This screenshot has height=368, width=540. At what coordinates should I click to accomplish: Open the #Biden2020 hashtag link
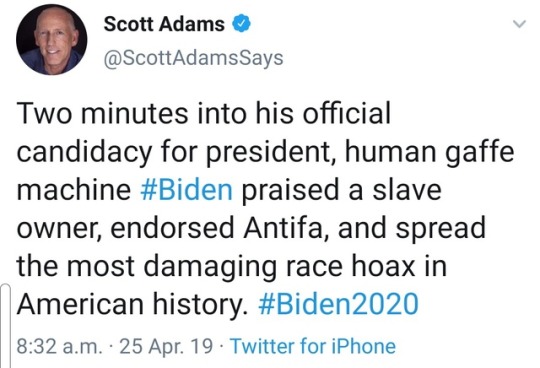(x=338, y=304)
